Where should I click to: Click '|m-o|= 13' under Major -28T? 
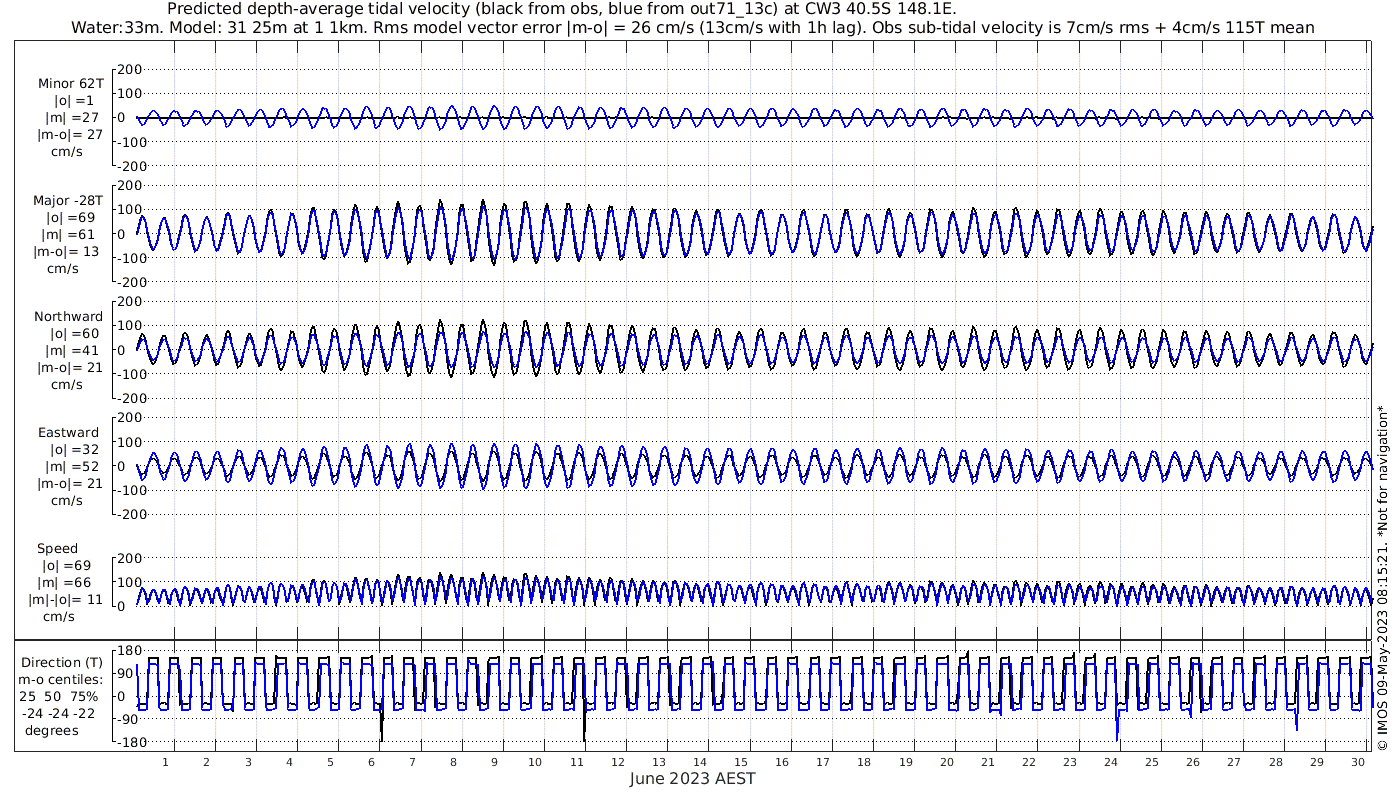68,252
